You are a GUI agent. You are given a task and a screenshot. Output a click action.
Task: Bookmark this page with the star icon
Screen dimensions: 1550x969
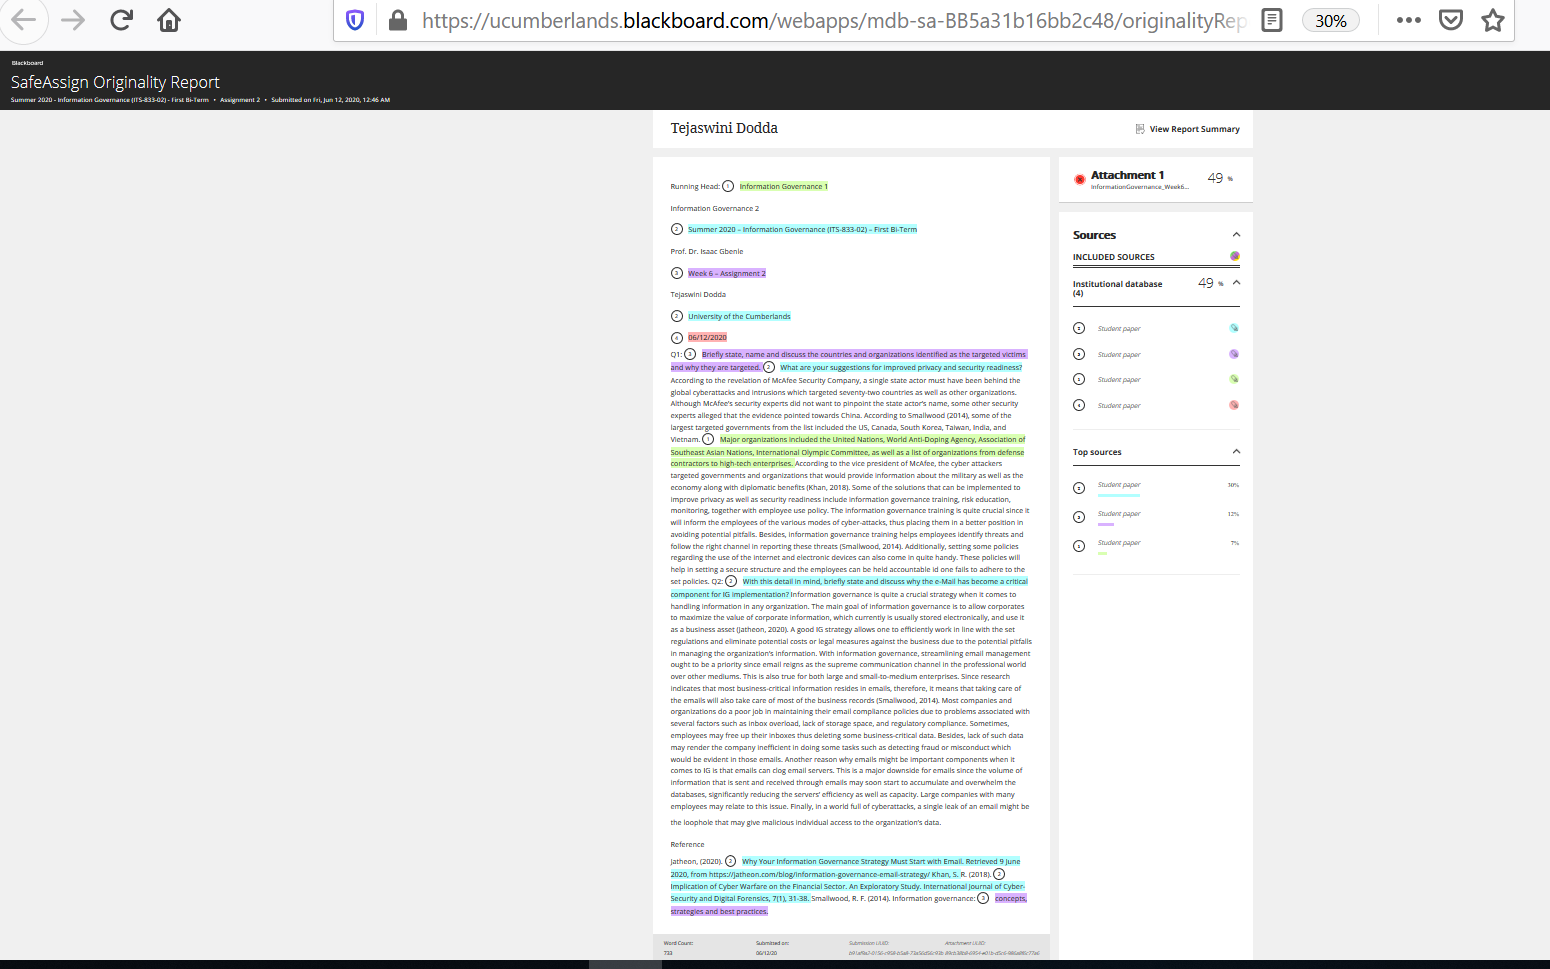pyautogui.click(x=1493, y=20)
